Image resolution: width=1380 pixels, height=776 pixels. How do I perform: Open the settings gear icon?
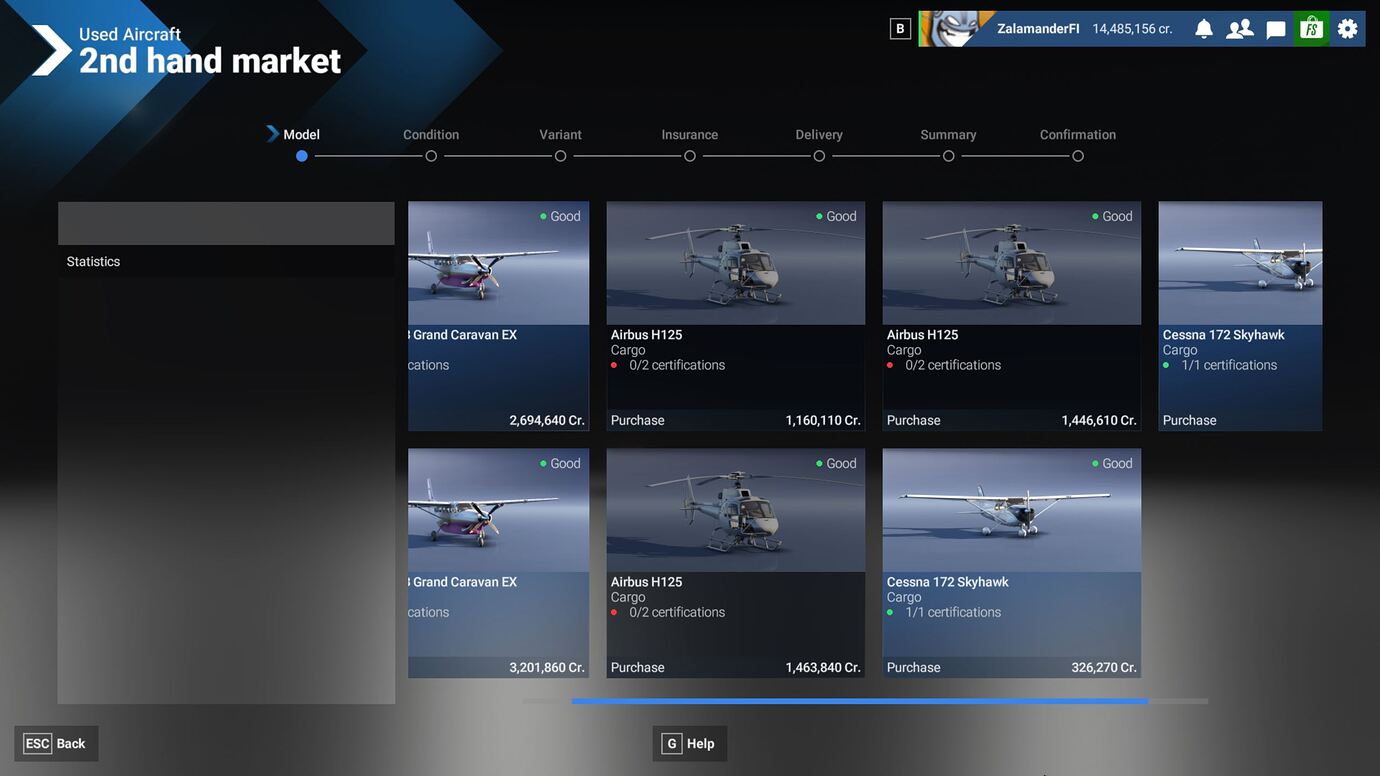1348,29
